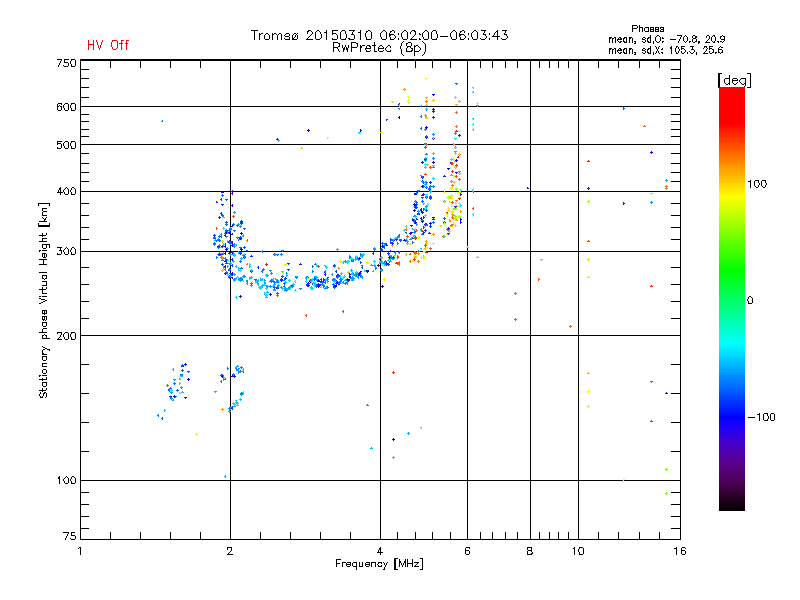Image resolution: width=800 pixels, height=600 pixels.
Task: Click the x-axis tick label '6'
Action: tap(467, 551)
